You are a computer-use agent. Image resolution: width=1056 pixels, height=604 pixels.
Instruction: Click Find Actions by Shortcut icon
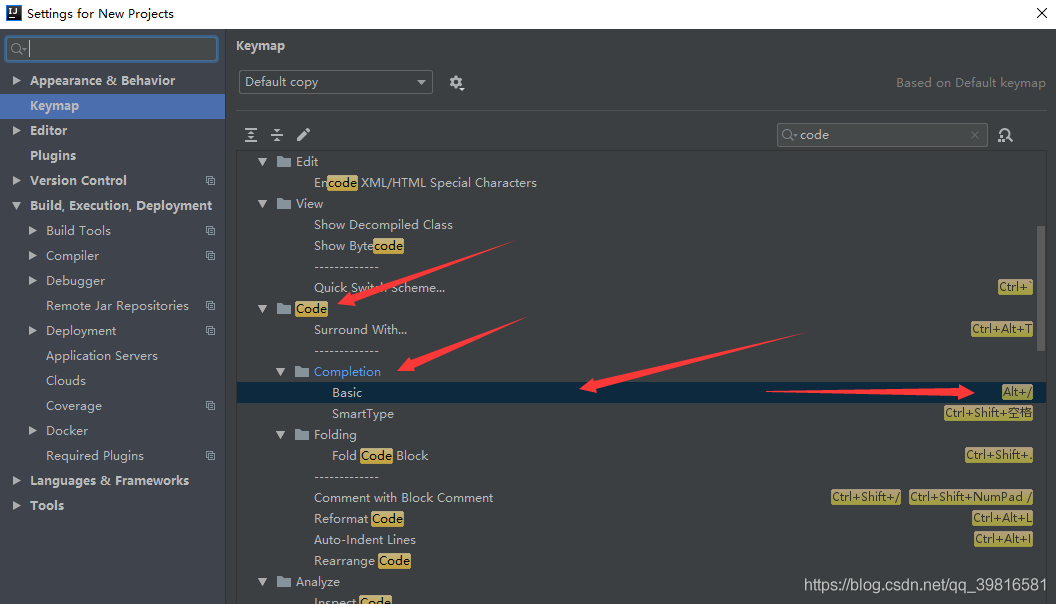pyautogui.click(x=1005, y=135)
